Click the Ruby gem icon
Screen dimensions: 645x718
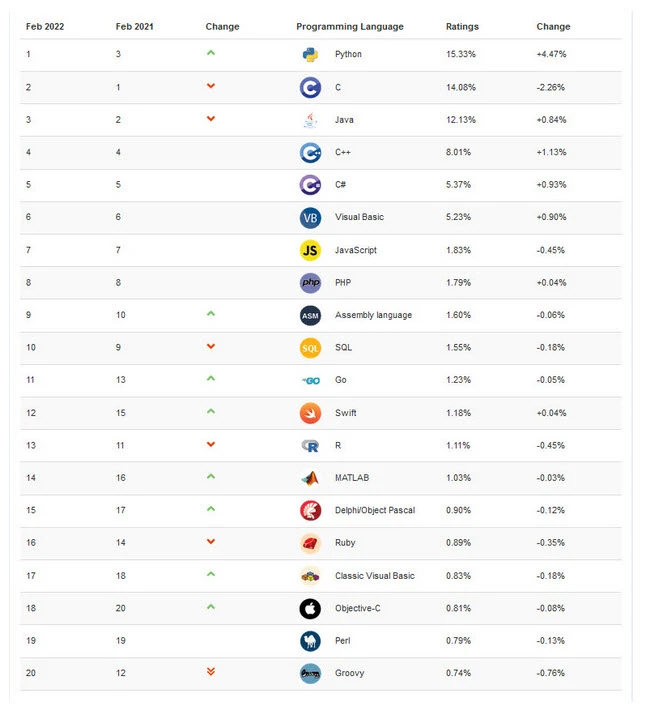pyautogui.click(x=310, y=544)
